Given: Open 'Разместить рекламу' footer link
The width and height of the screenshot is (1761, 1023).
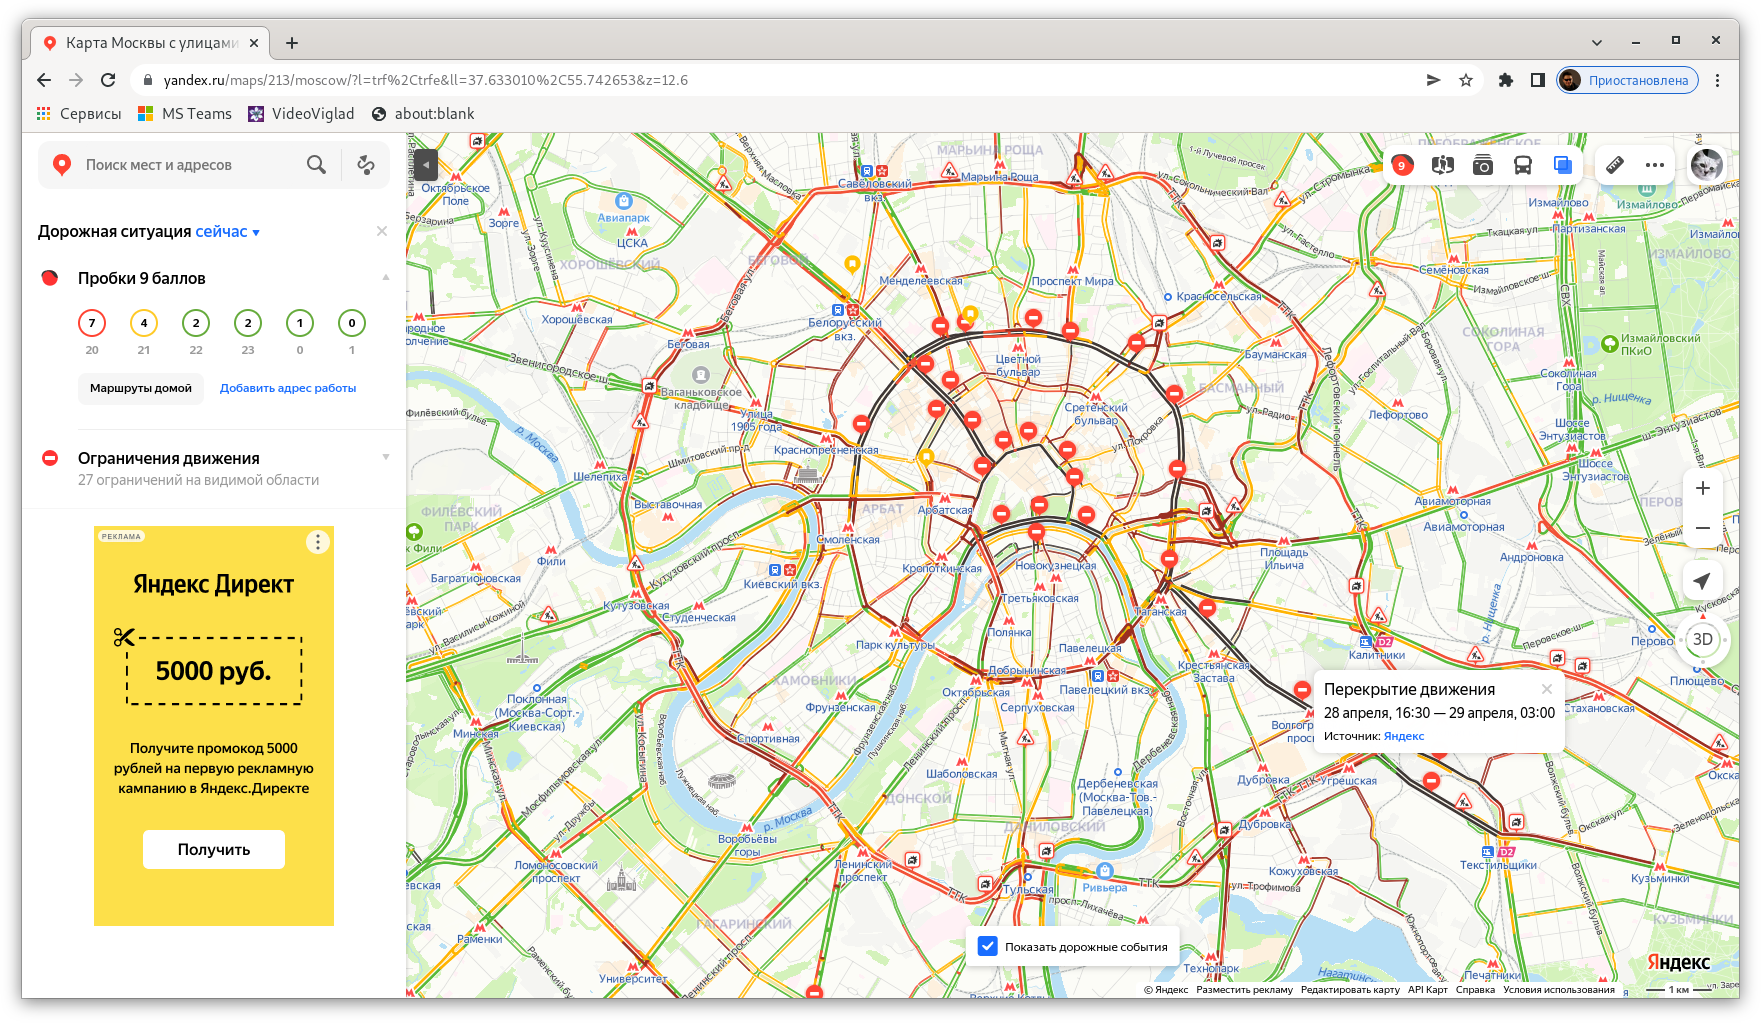Looking at the screenshot, I should [x=1244, y=990].
